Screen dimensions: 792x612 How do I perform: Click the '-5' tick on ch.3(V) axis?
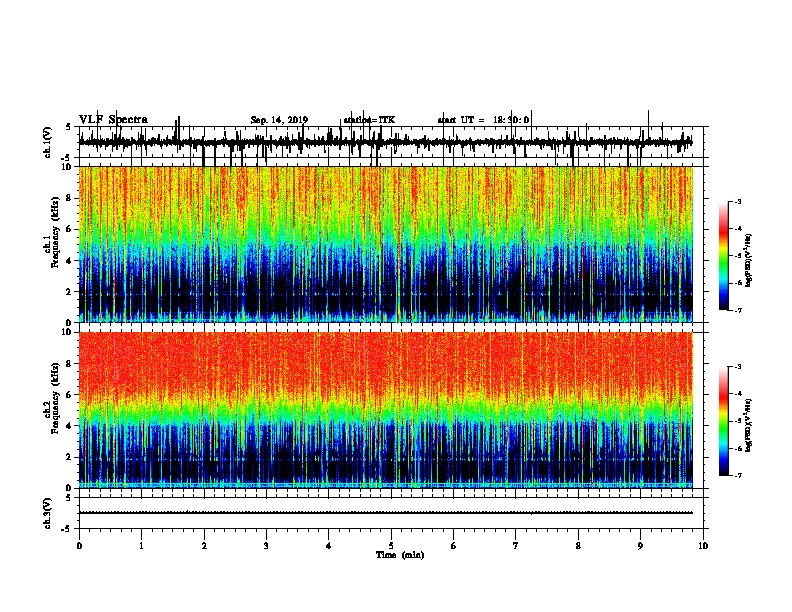pyautogui.click(x=68, y=529)
